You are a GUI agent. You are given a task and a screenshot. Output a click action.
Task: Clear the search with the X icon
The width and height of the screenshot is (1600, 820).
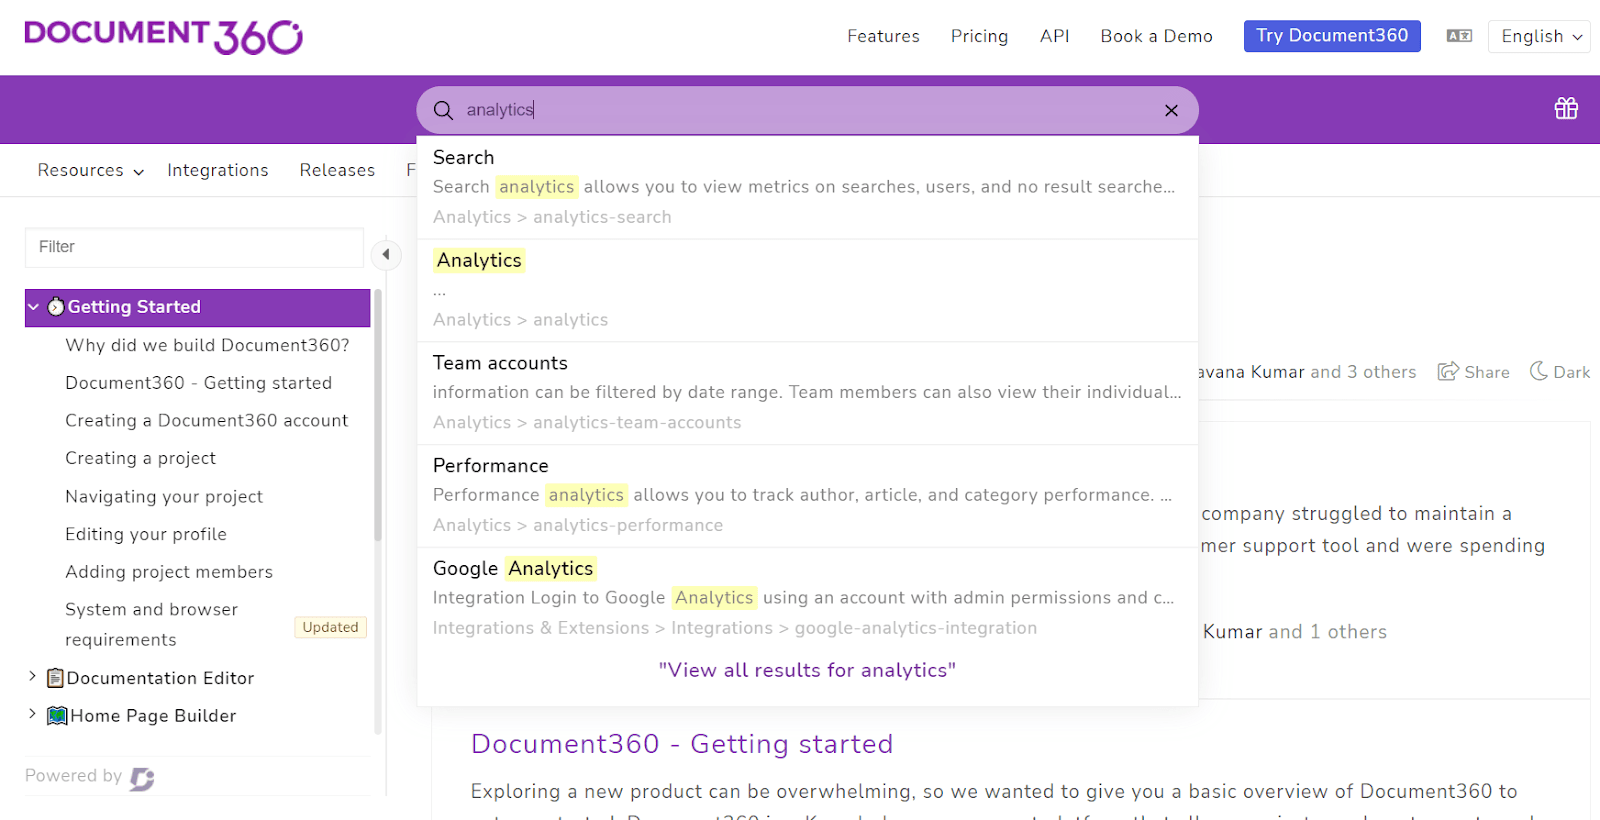pyautogui.click(x=1171, y=111)
